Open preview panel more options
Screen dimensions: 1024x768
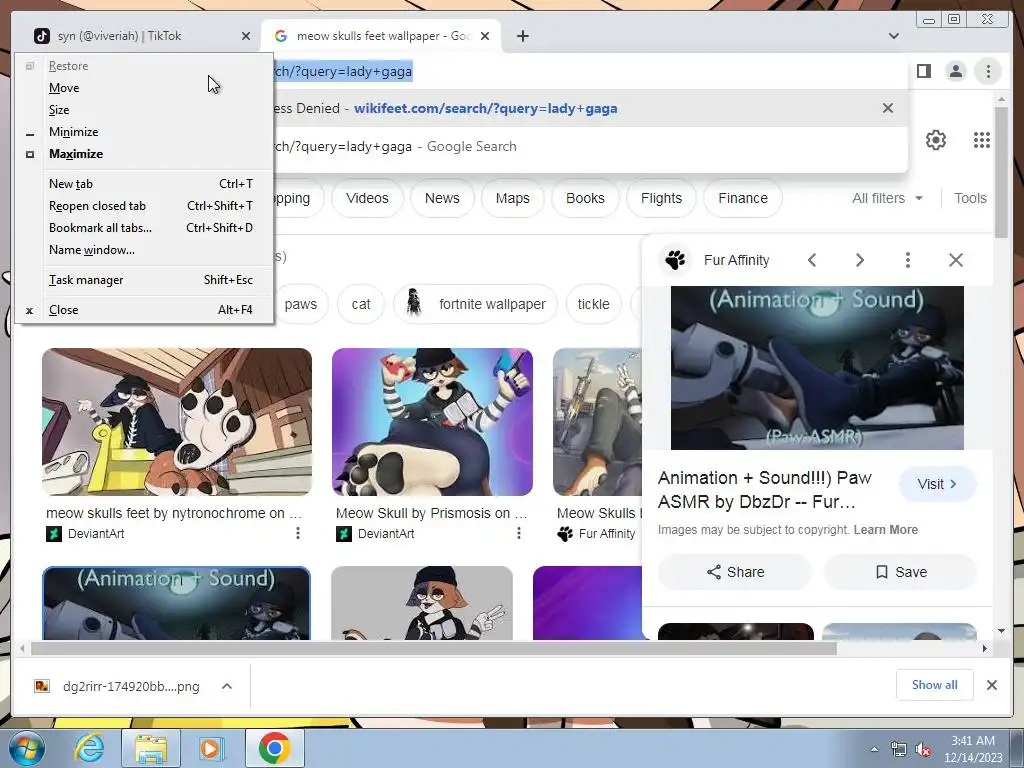click(x=908, y=260)
